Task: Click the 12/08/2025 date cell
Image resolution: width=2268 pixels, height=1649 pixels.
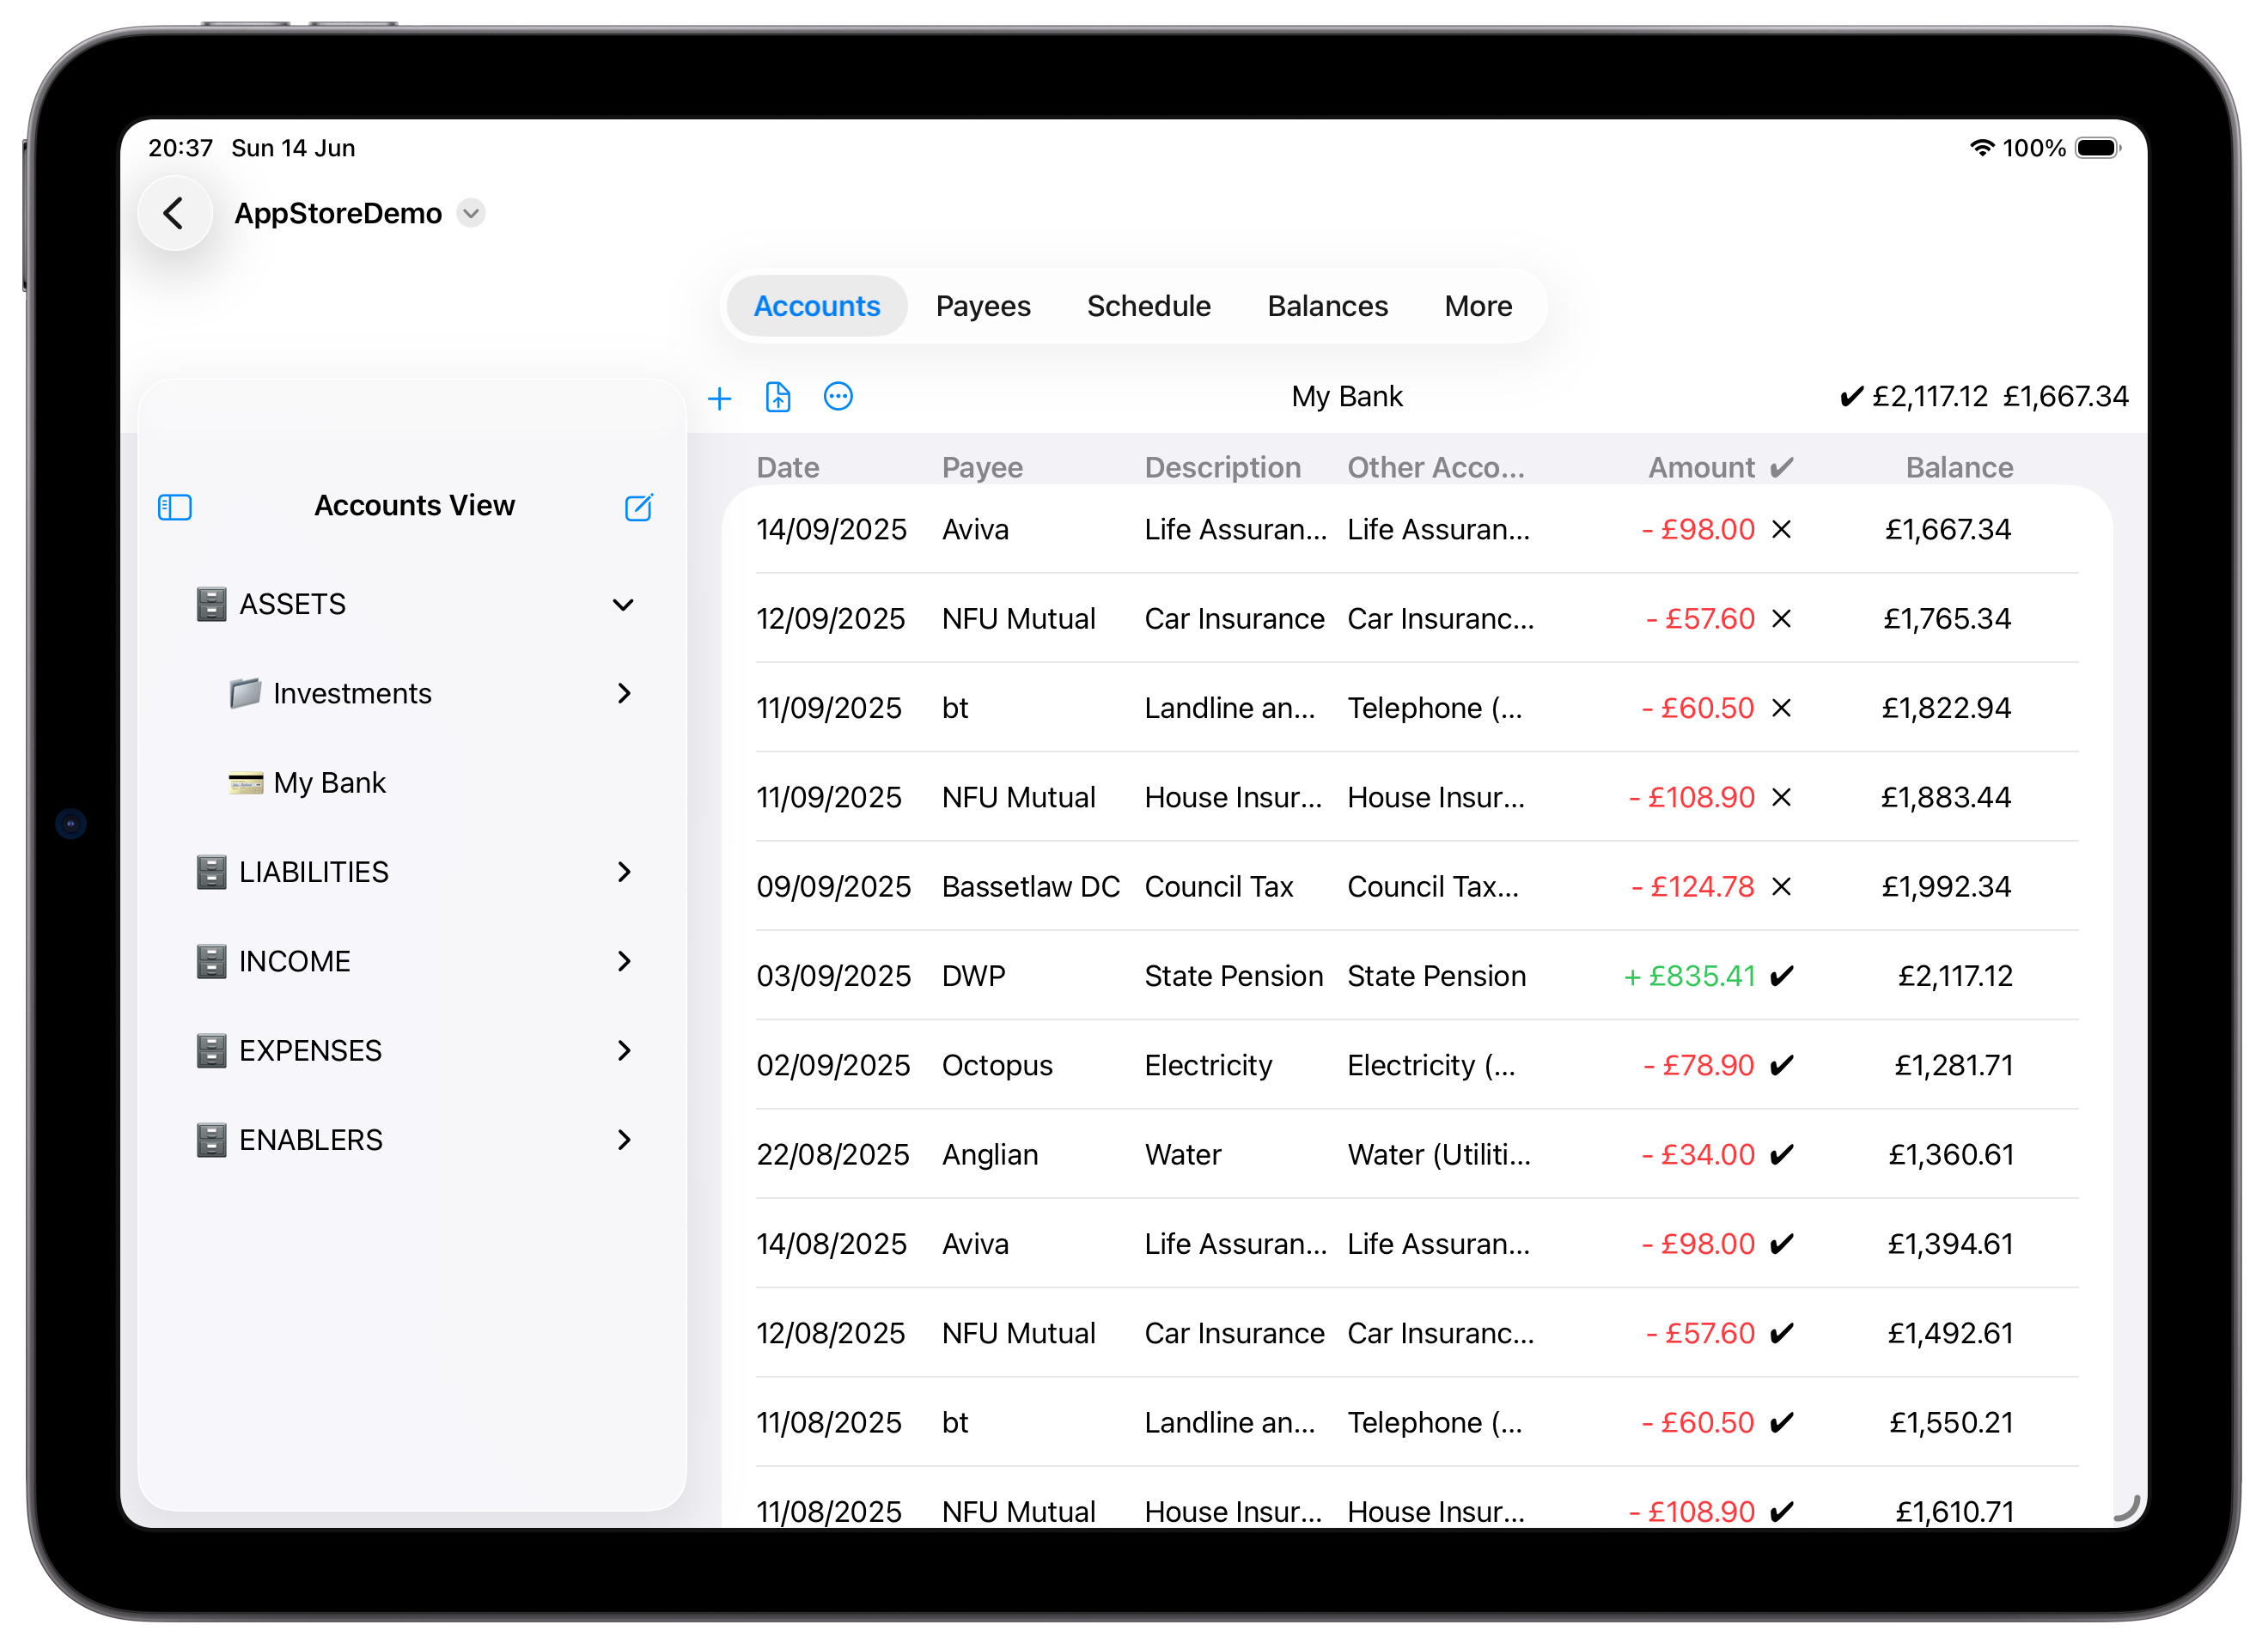Action: click(x=830, y=1333)
